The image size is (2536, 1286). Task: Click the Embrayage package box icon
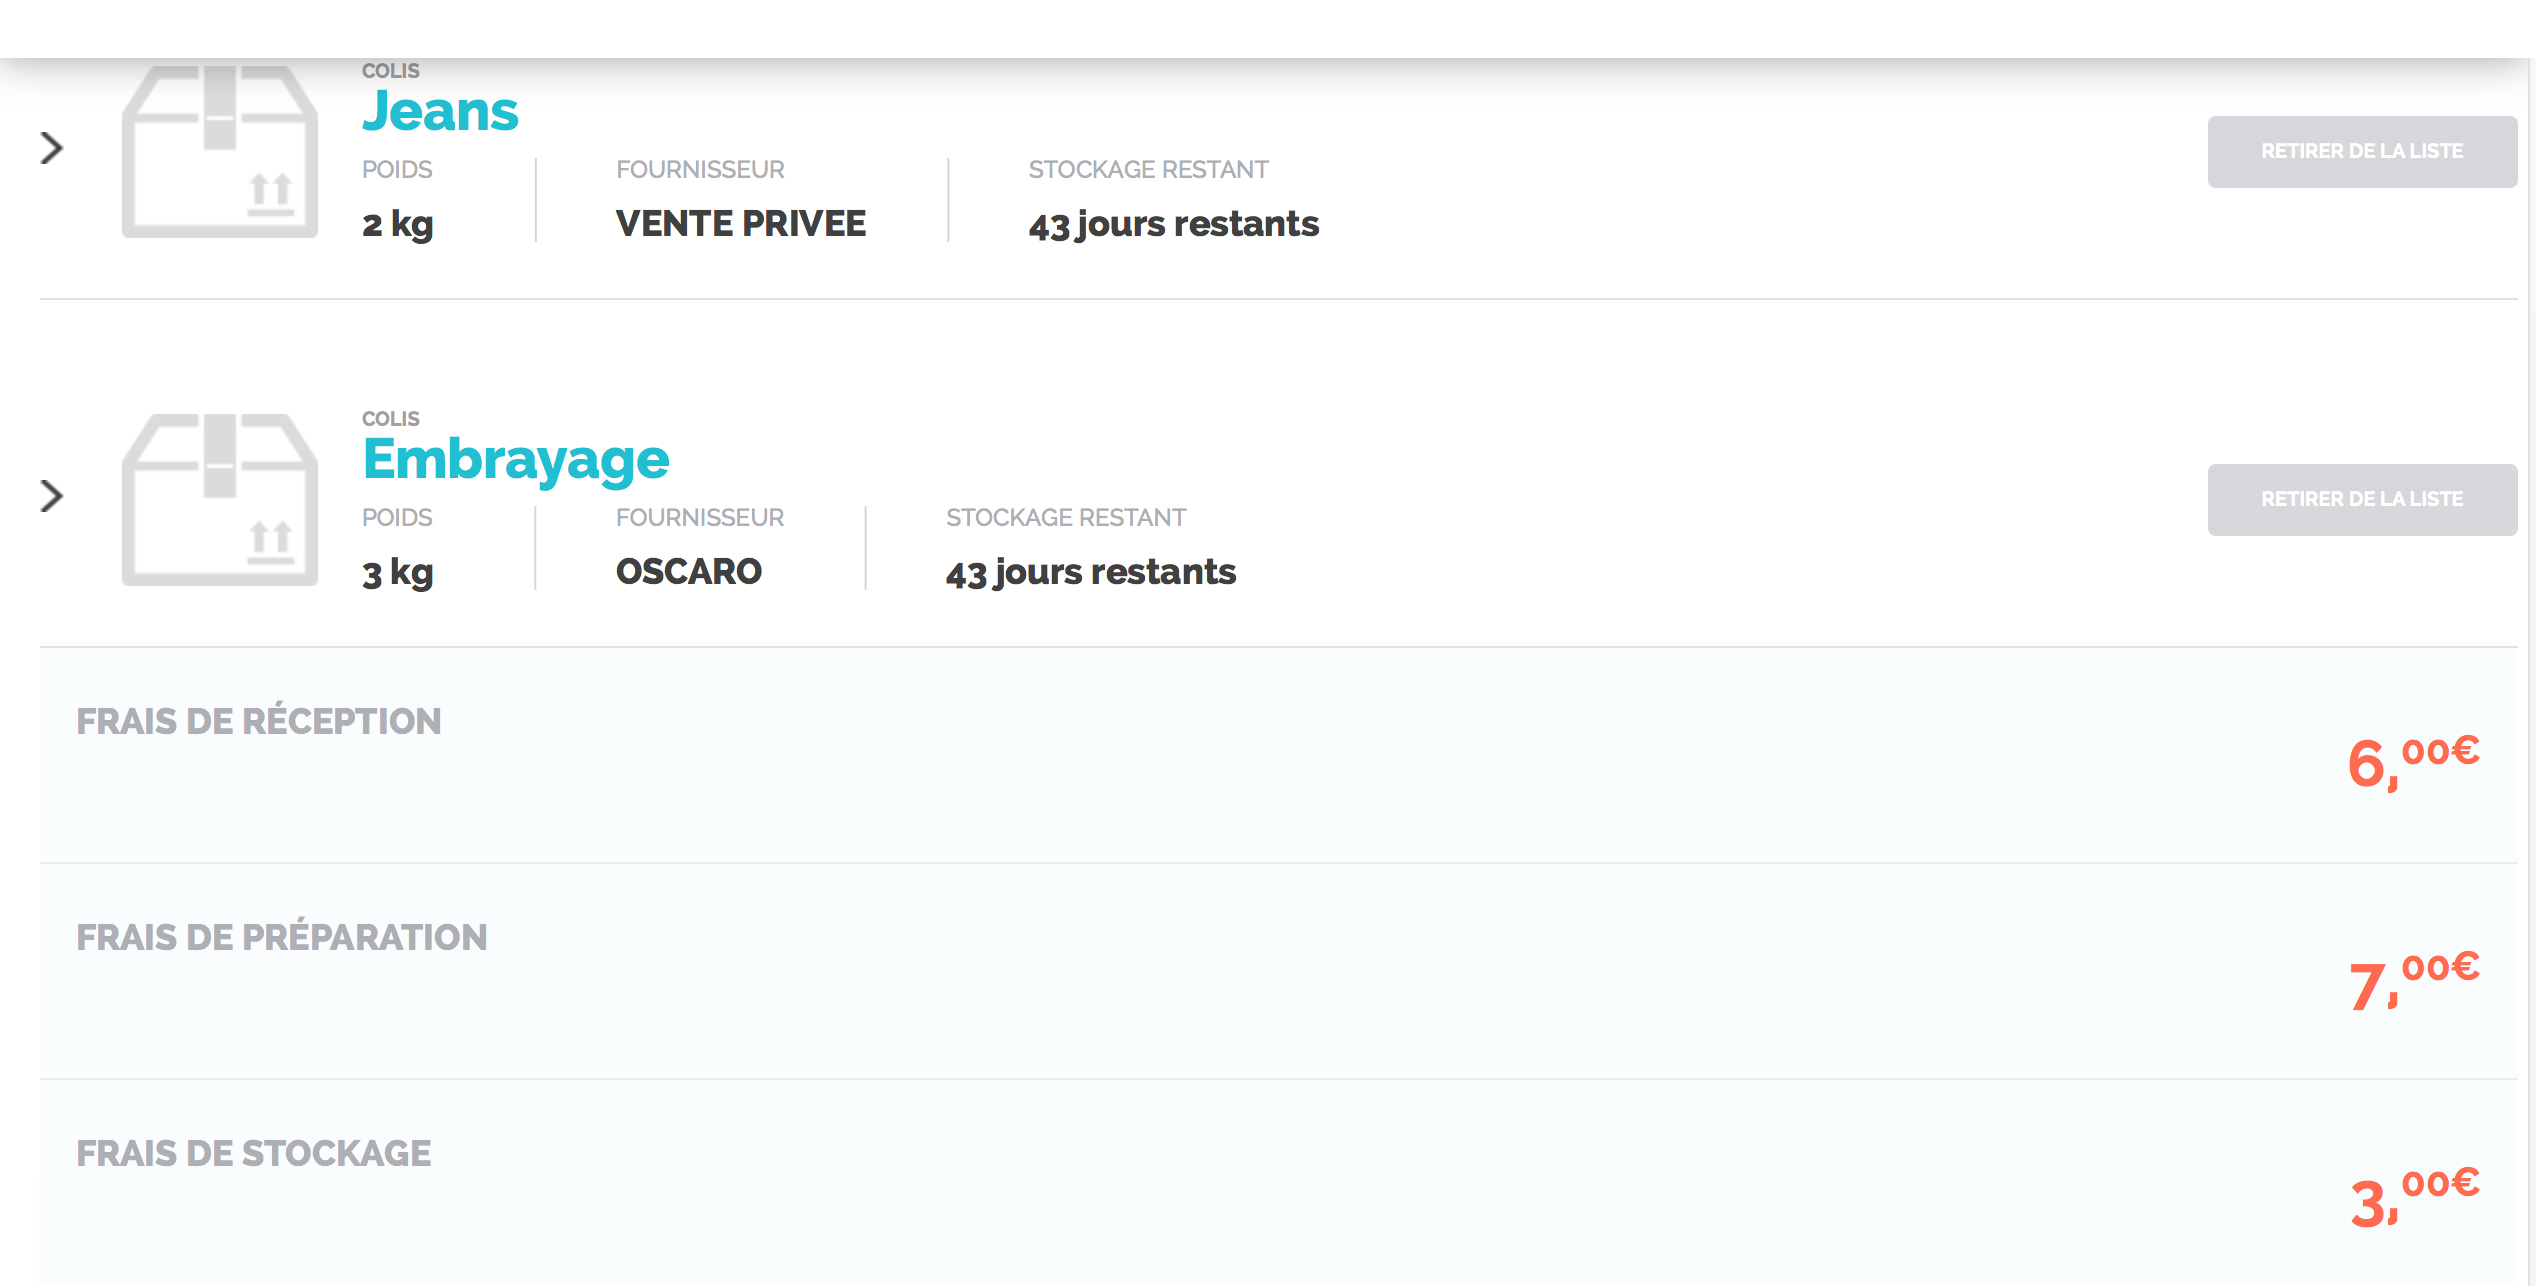pyautogui.click(x=220, y=500)
